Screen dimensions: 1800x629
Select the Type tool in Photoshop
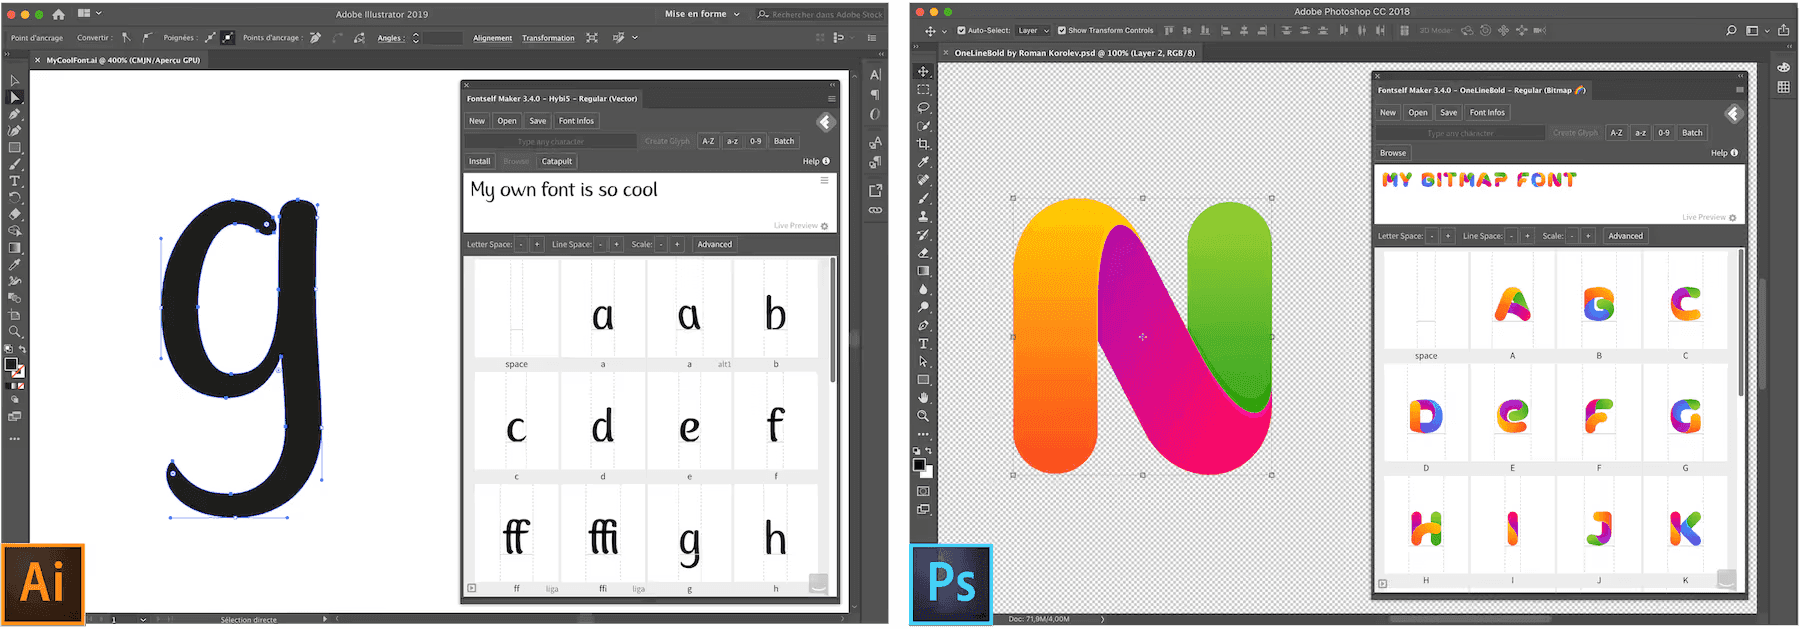924,343
